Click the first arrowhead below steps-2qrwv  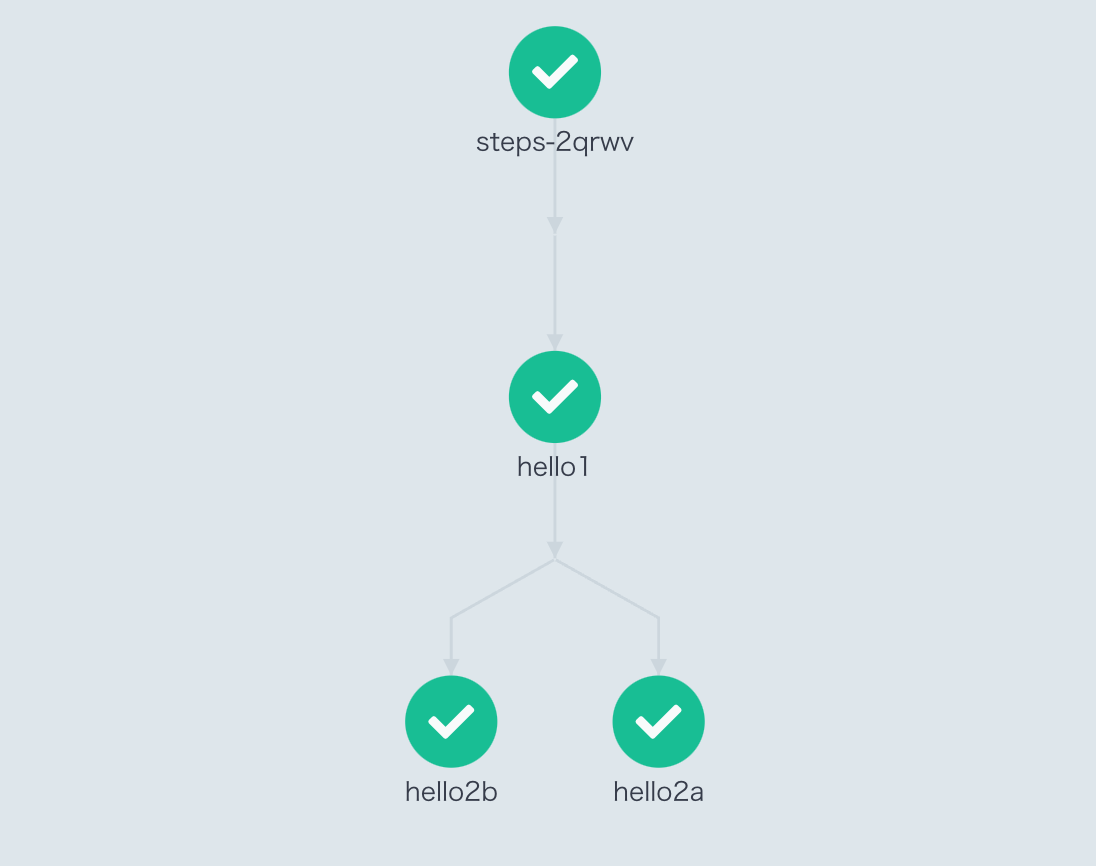pyautogui.click(x=555, y=225)
